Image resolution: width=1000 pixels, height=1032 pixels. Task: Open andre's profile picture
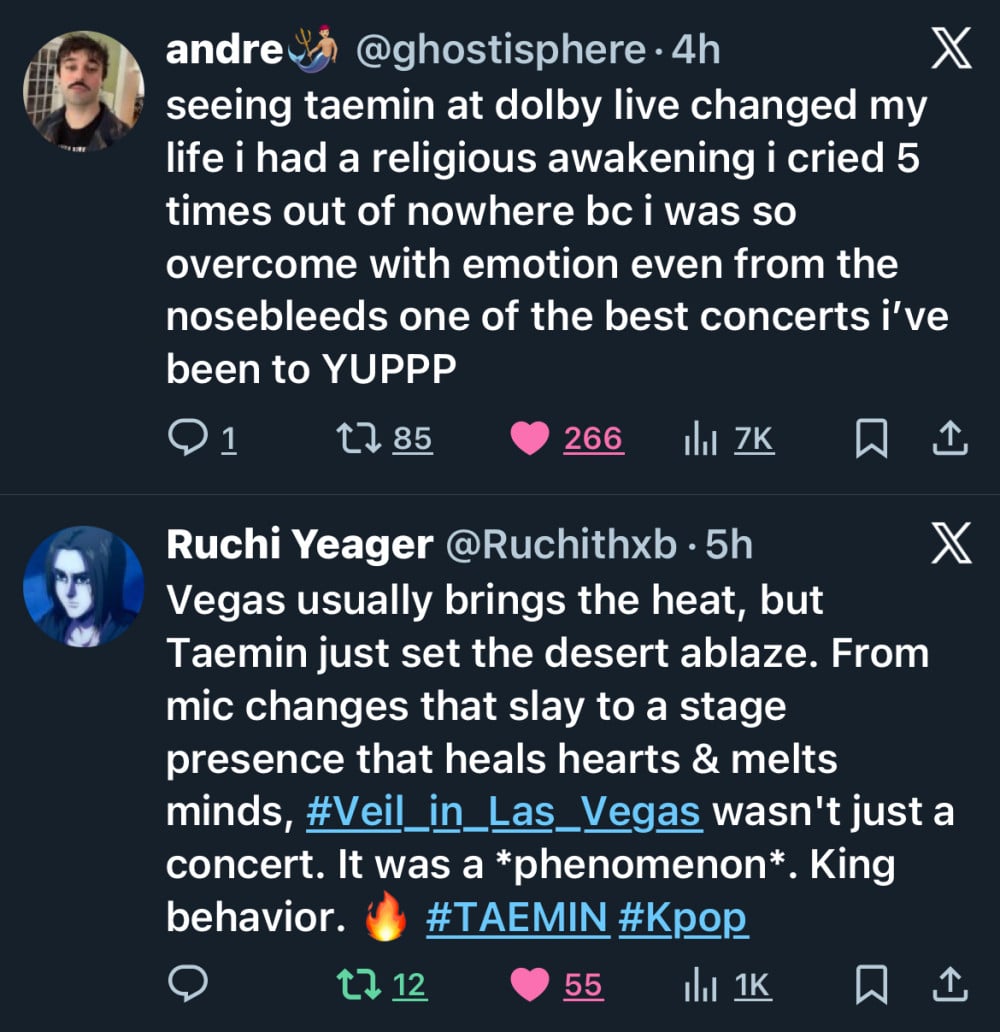(84, 90)
